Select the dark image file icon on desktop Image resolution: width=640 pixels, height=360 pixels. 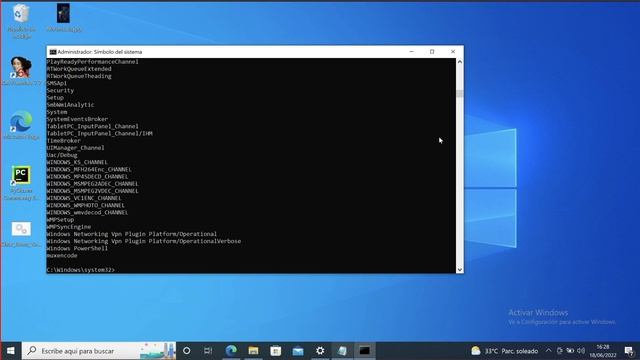(63, 13)
